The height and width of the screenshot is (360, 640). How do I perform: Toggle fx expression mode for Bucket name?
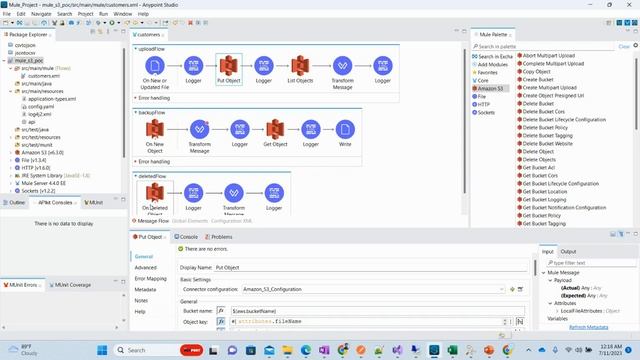(221, 311)
